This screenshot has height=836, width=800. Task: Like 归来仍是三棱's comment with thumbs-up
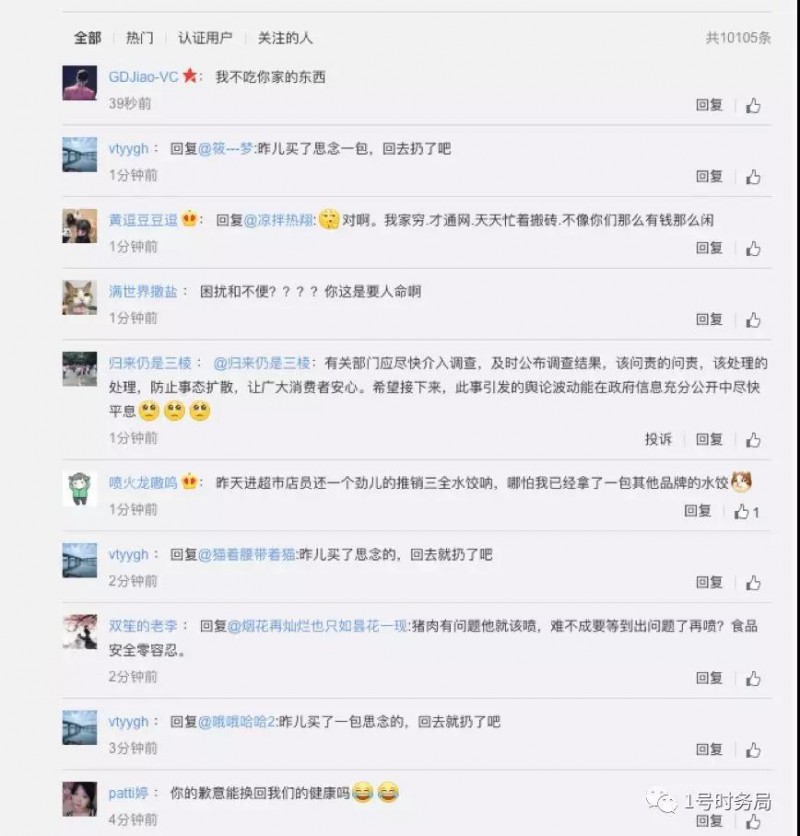pyautogui.click(x=753, y=440)
